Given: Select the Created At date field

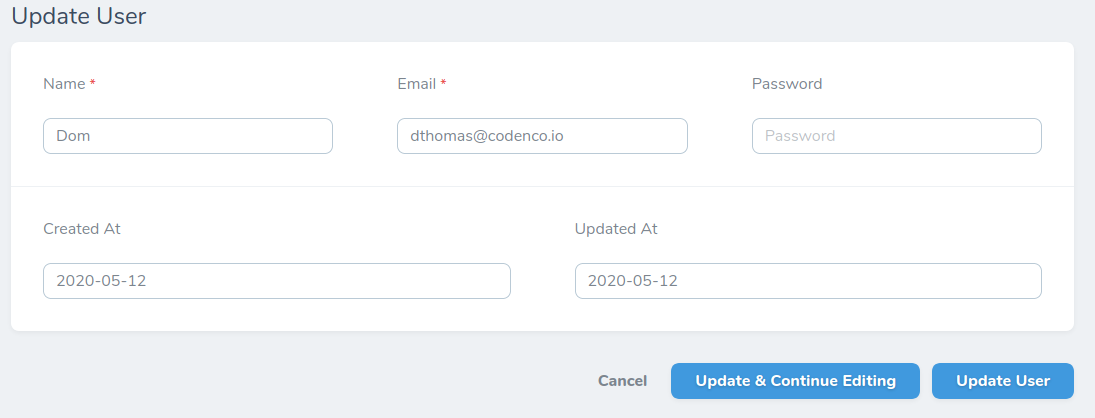Looking at the screenshot, I should point(276,281).
